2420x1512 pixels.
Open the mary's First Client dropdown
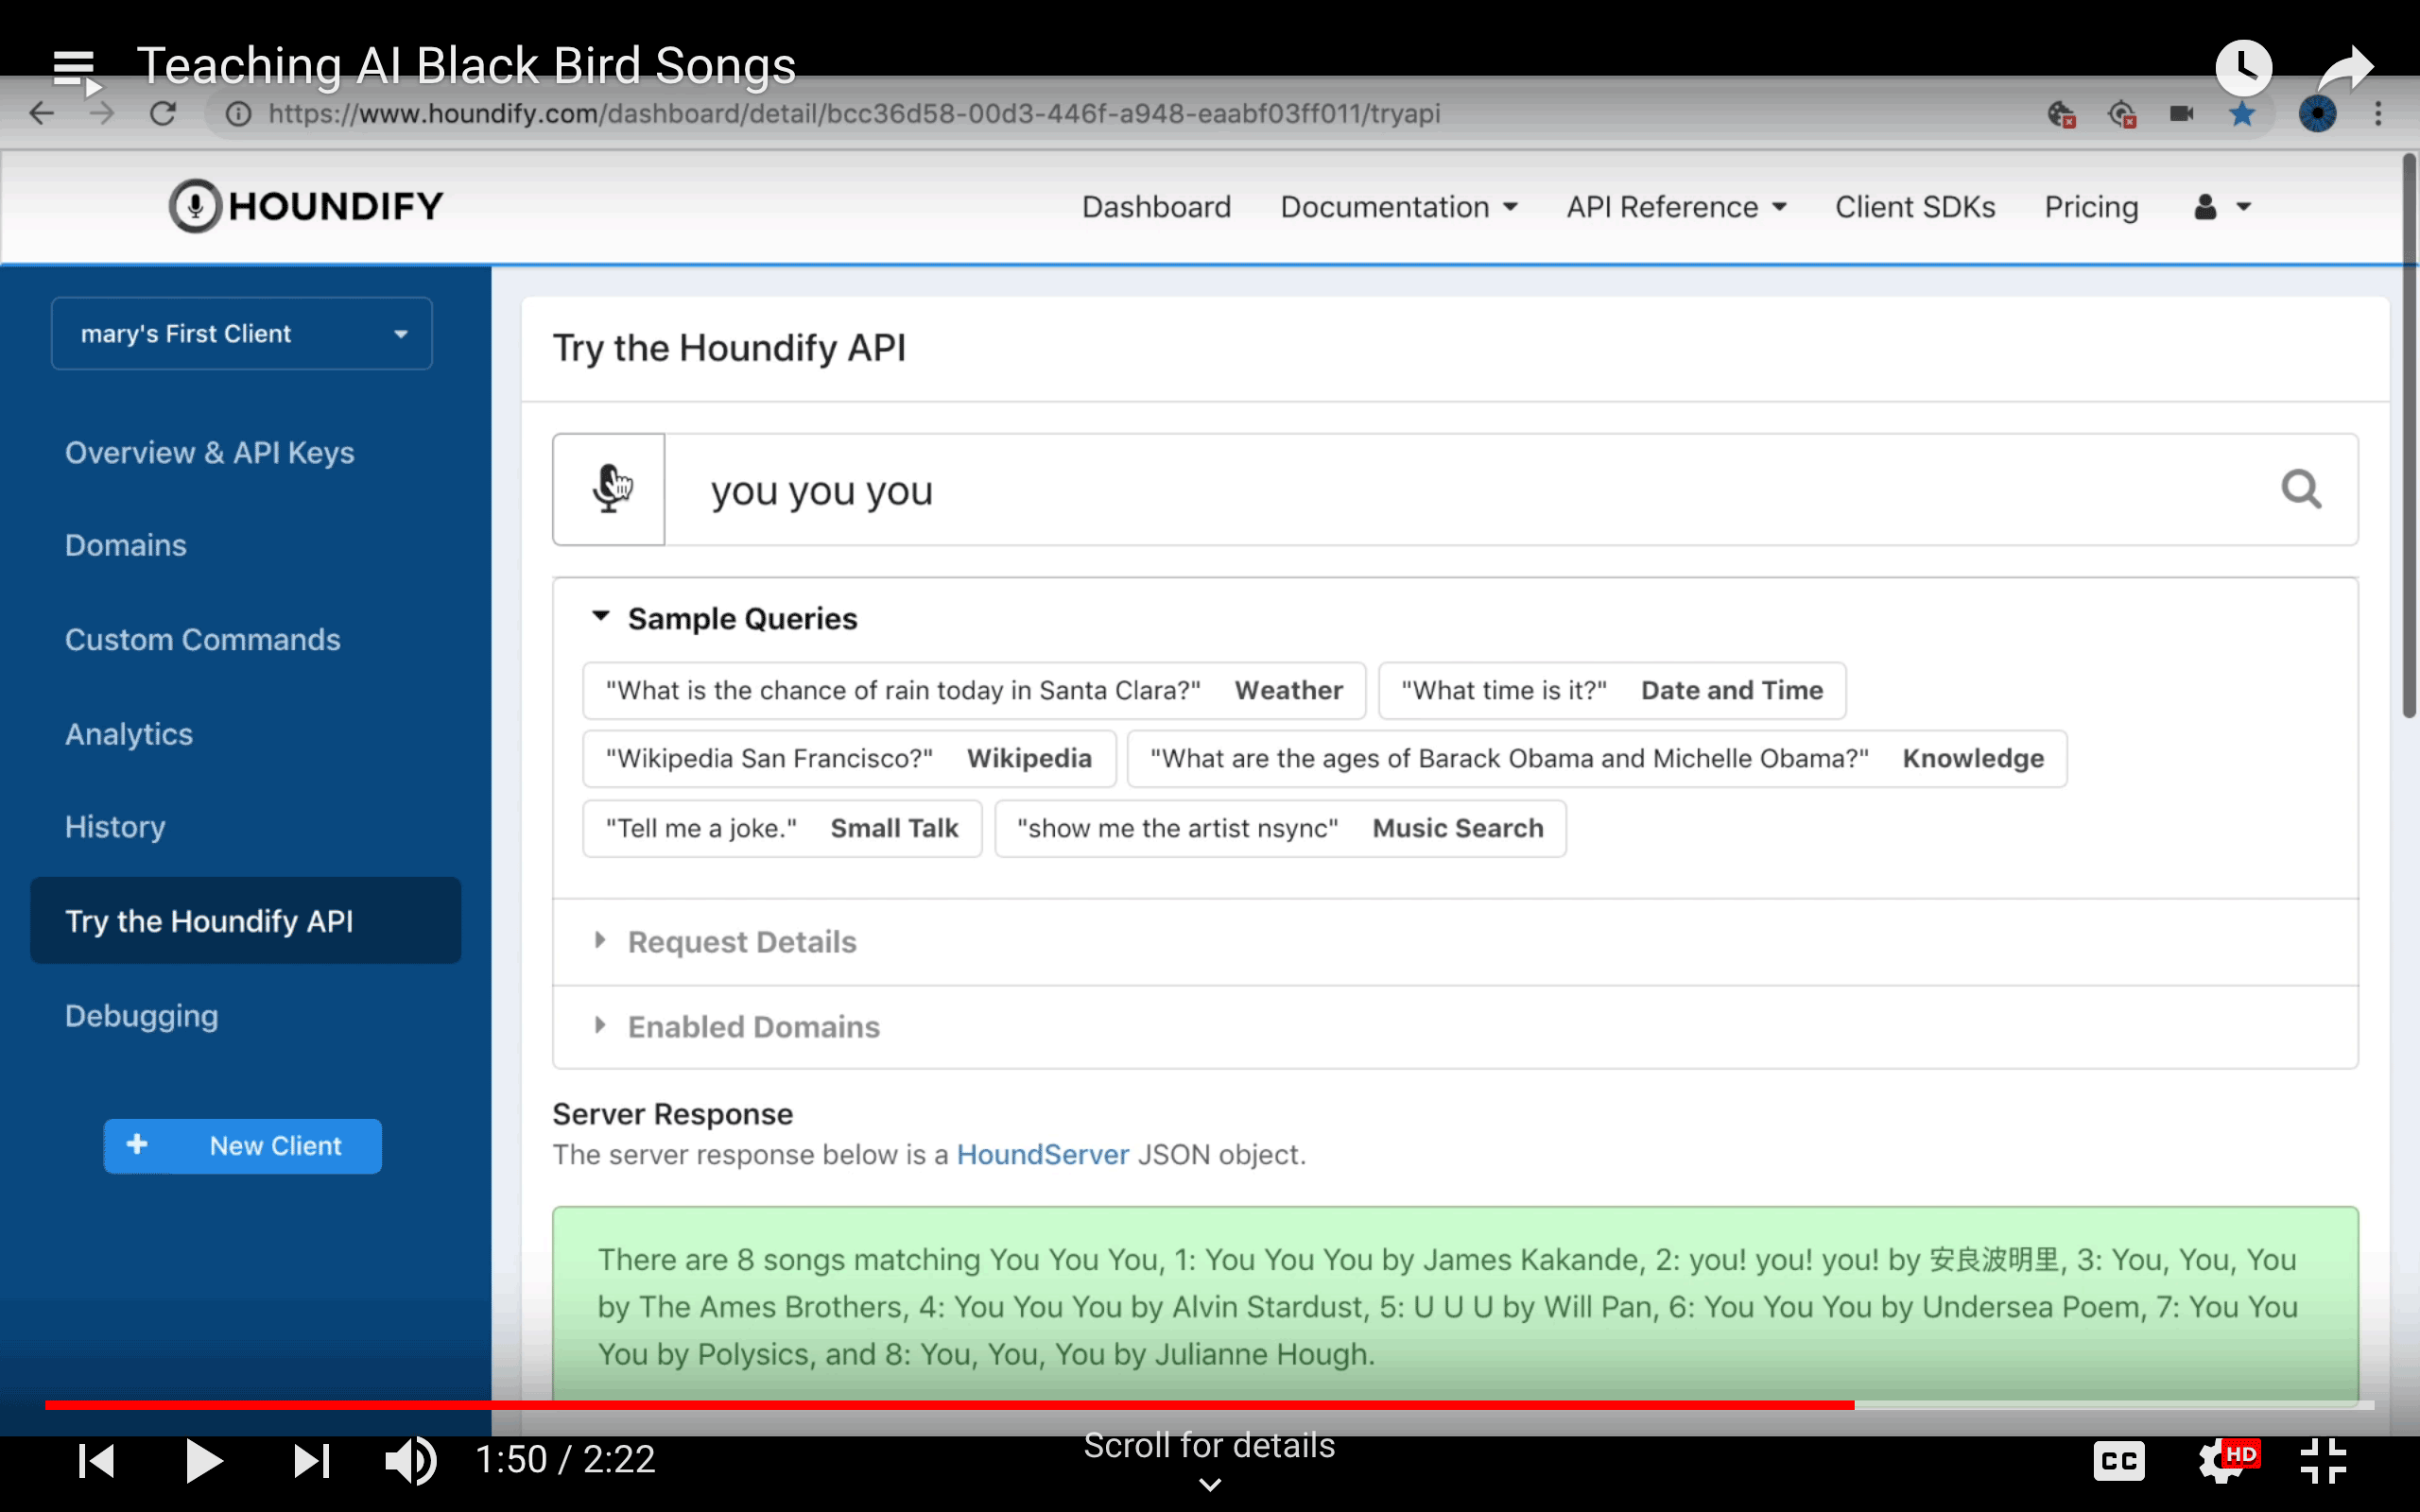(x=242, y=333)
